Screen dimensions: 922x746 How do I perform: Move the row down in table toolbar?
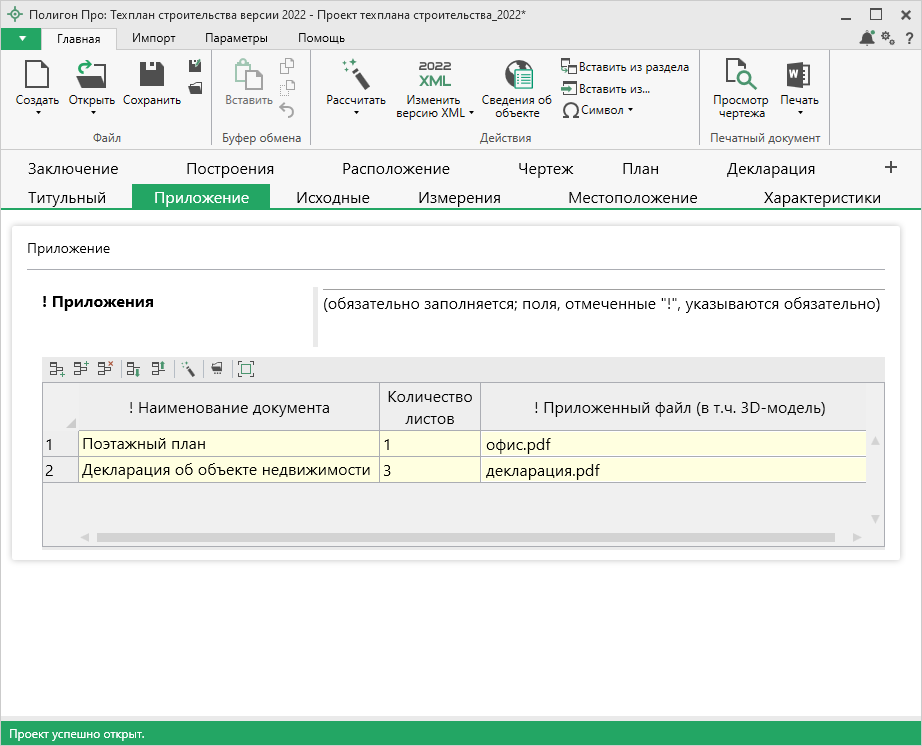[x=134, y=369]
